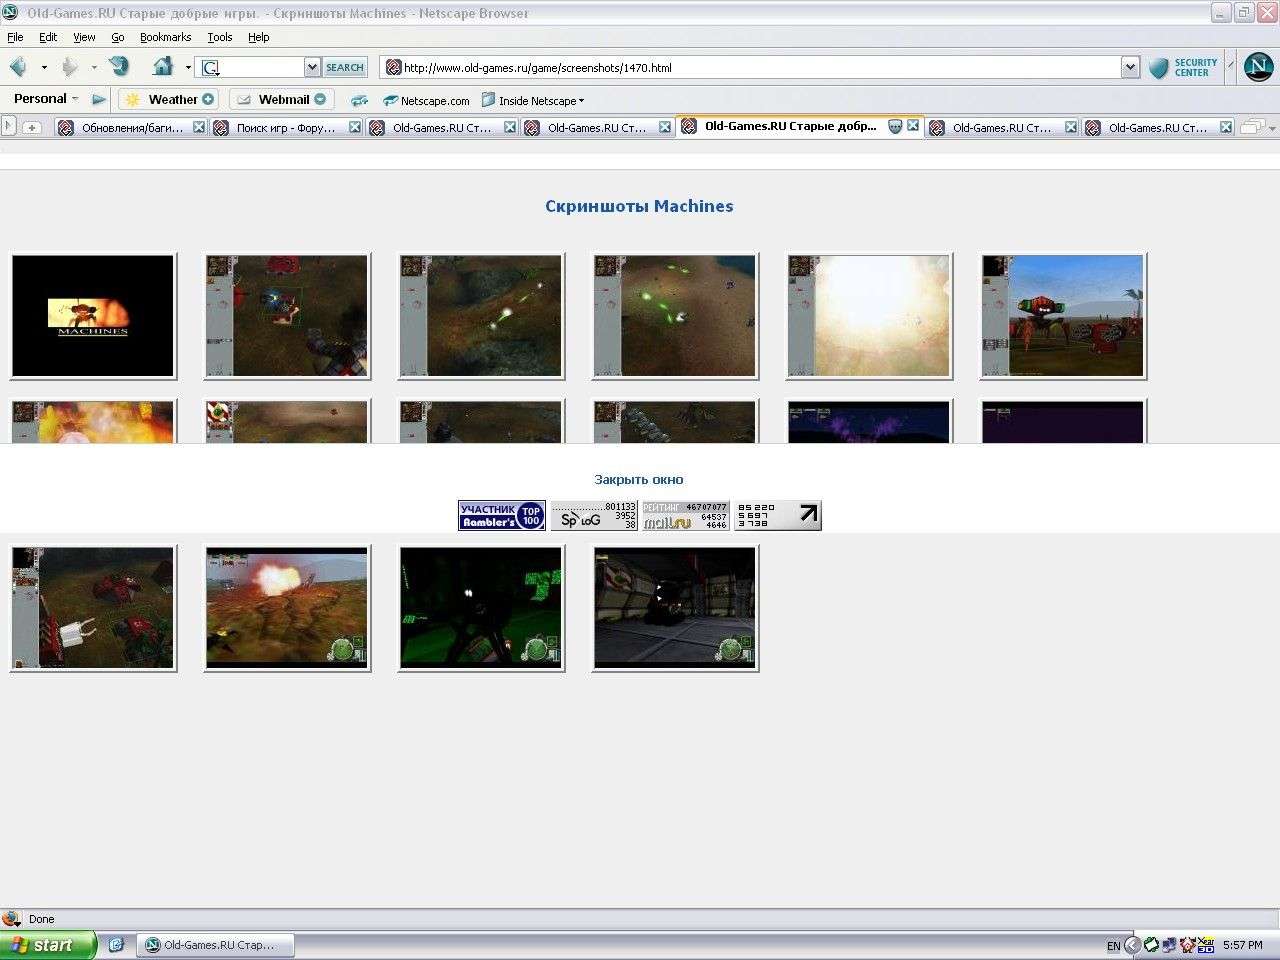Screen dimensions: 1280x960
Task: Open the Bookmarks menu
Action: (165, 37)
